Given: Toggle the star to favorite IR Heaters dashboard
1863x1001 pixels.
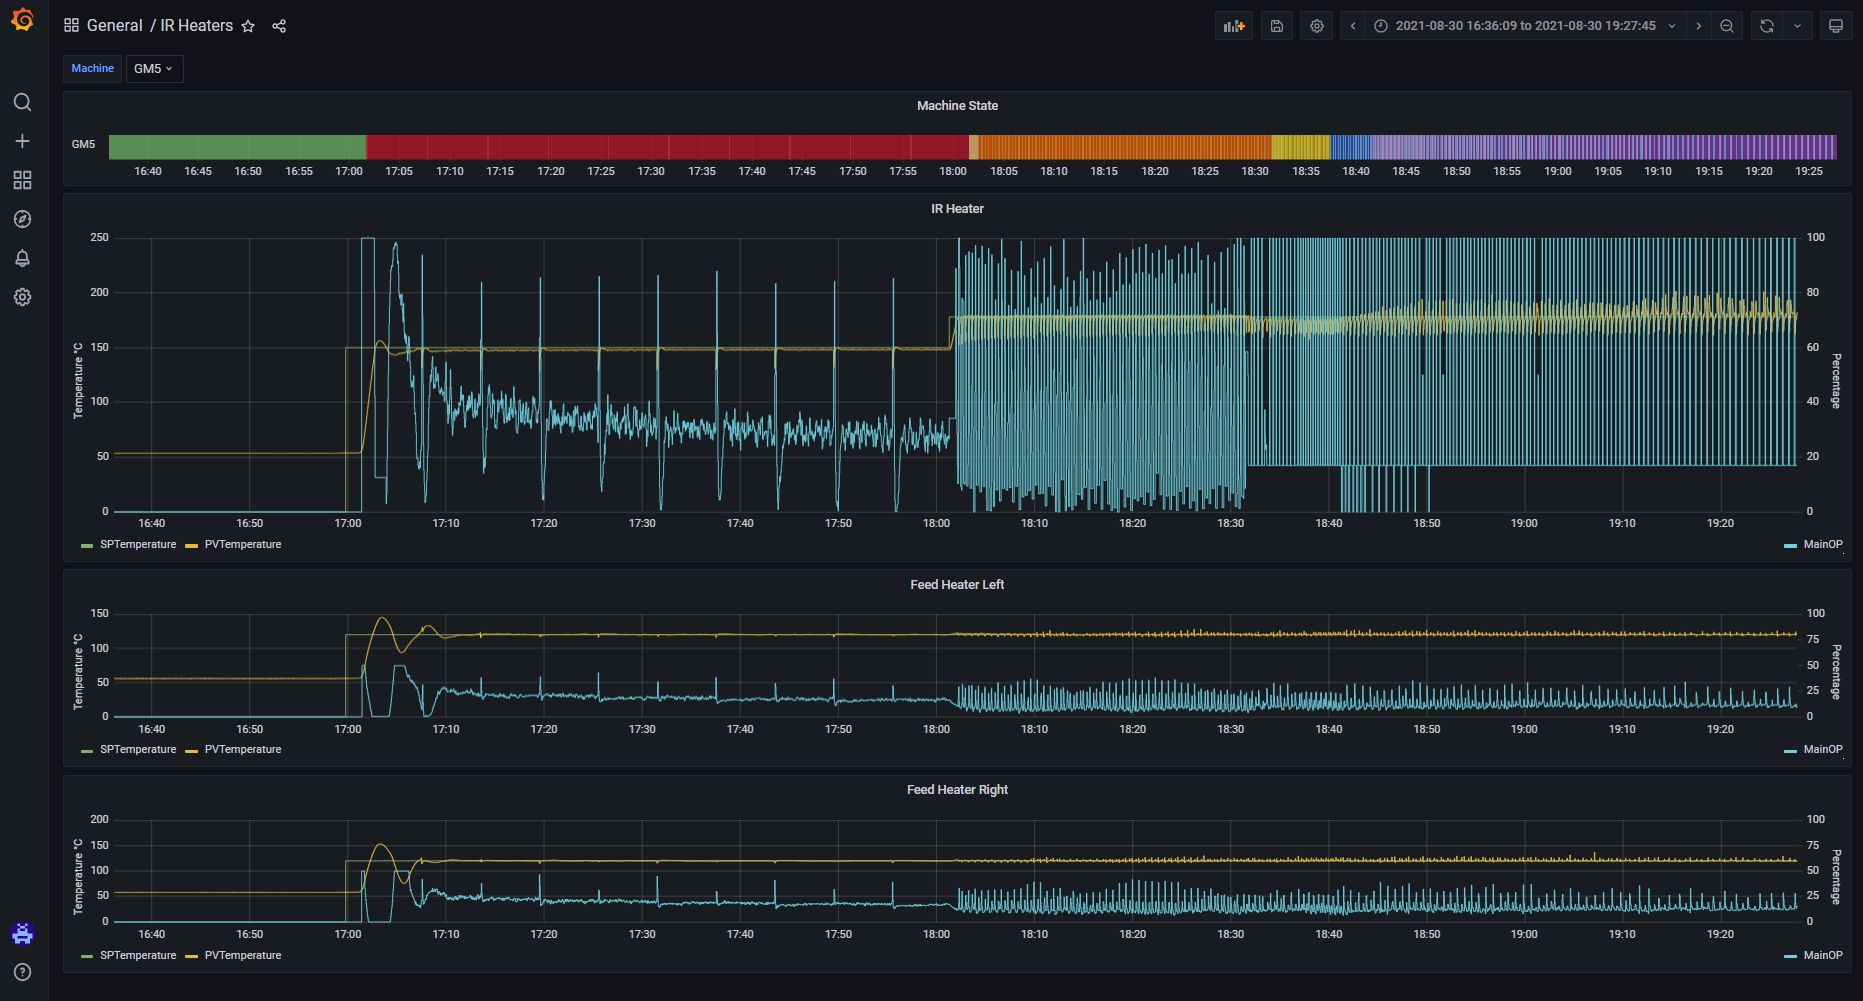Looking at the screenshot, I should (x=248, y=26).
